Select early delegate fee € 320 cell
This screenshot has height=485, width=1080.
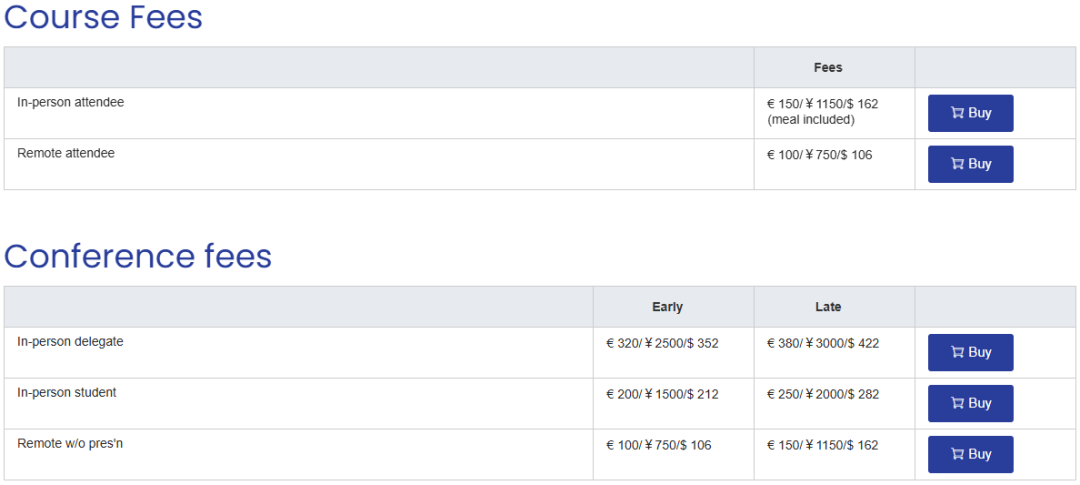662,343
